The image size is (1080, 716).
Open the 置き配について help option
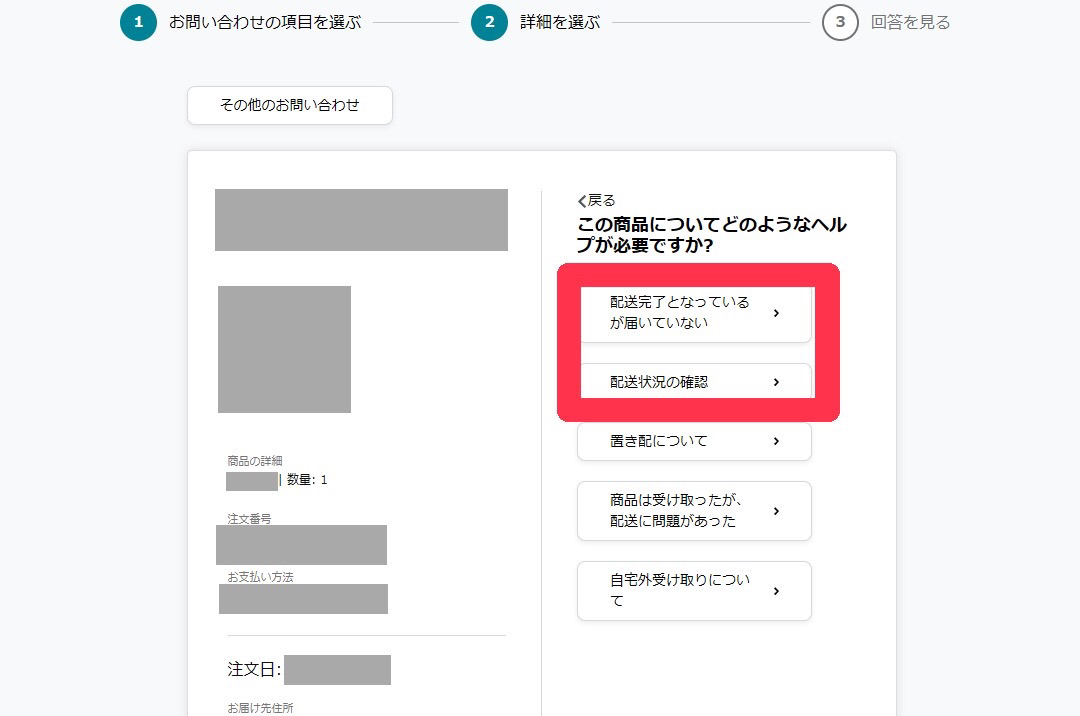pyautogui.click(x=660, y=441)
